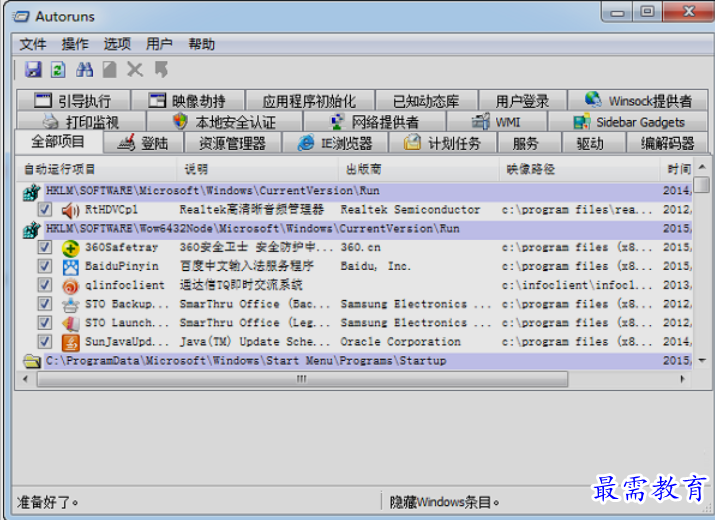This screenshot has height=520, width=715.
Task: Open the 用户 menu
Action: [x=159, y=44]
